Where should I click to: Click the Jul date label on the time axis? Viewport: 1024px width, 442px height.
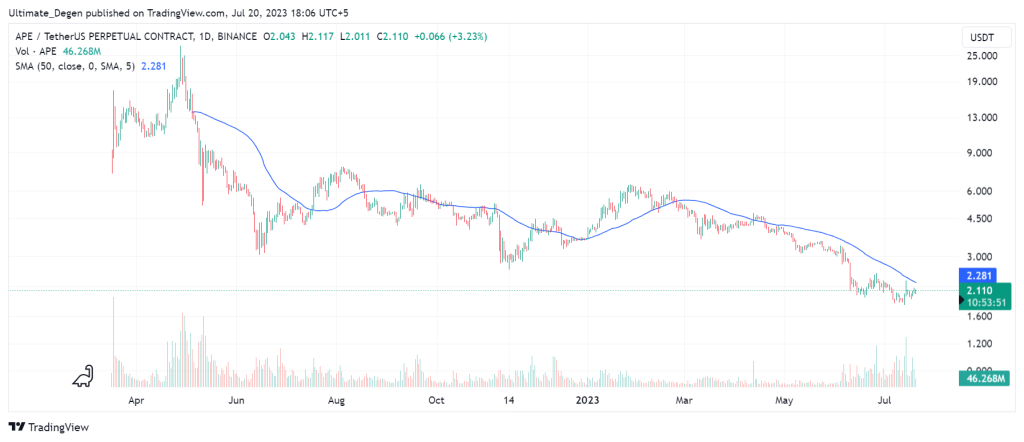(x=882, y=400)
